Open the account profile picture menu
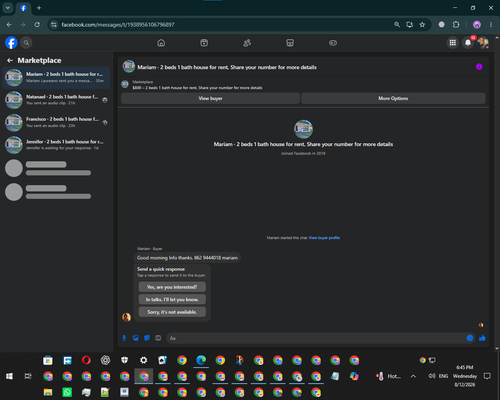Screen dimensions: 500x400 (483, 43)
